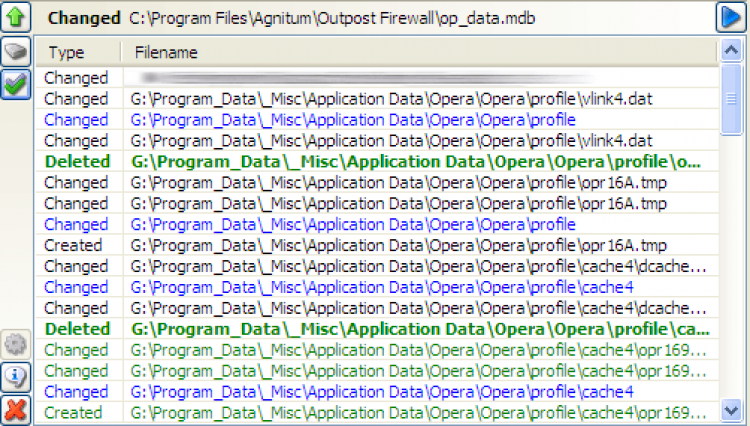Screen dimensions: 750x426
Task: Select the Deleted row ending profile\ca...
Action: (377, 329)
